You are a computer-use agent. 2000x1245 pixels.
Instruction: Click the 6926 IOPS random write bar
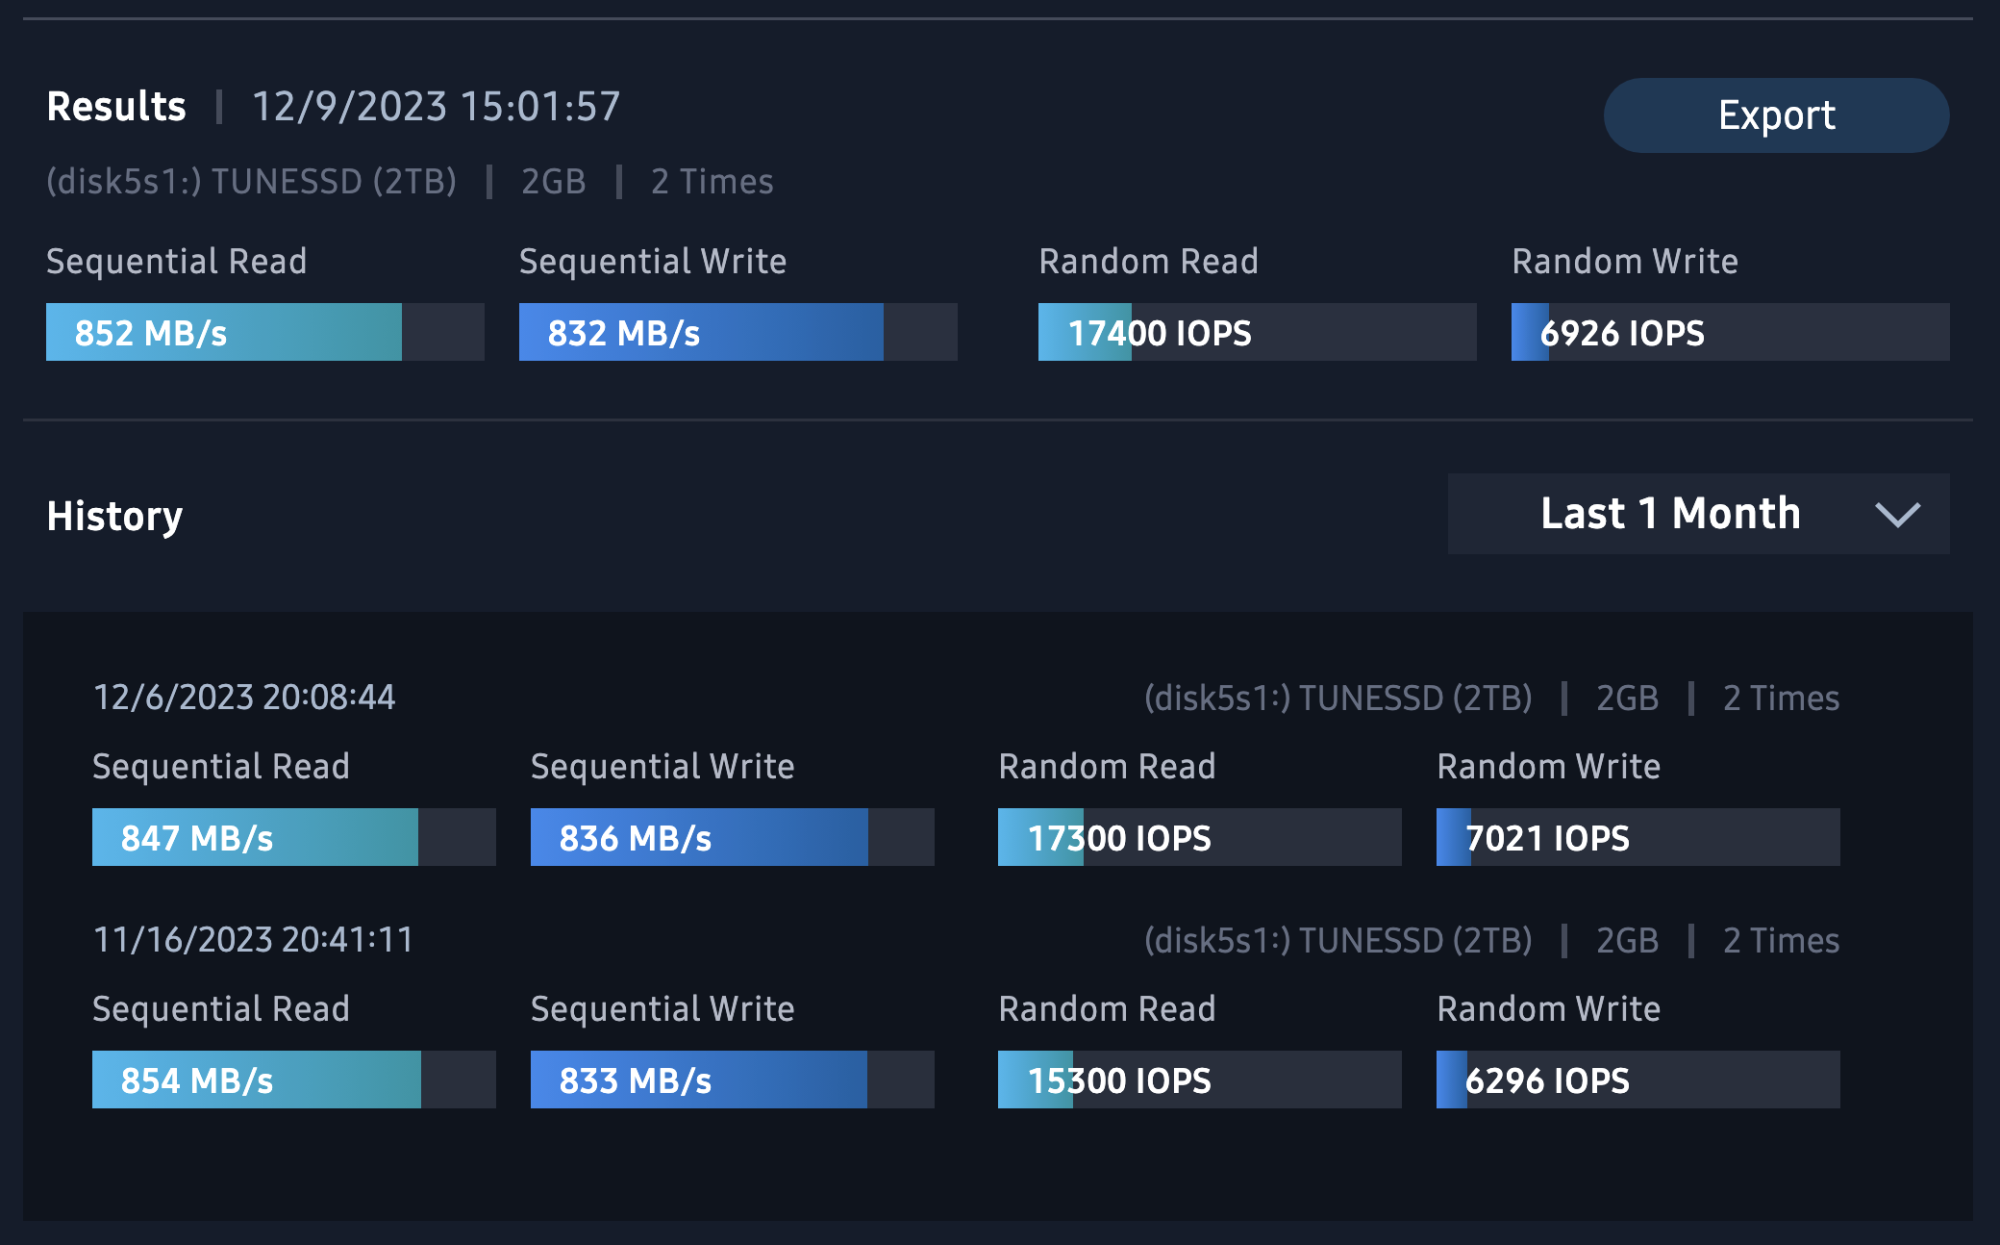(1729, 332)
